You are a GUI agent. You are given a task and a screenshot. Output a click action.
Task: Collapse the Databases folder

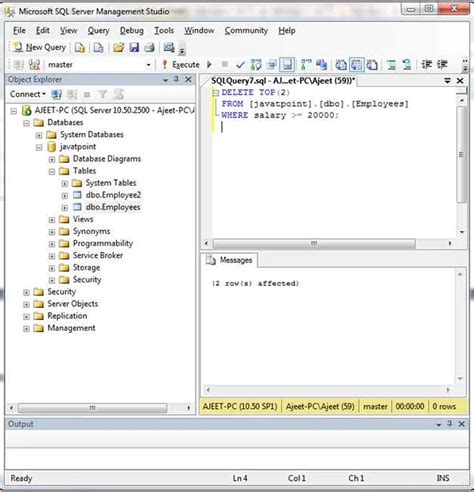(26, 123)
